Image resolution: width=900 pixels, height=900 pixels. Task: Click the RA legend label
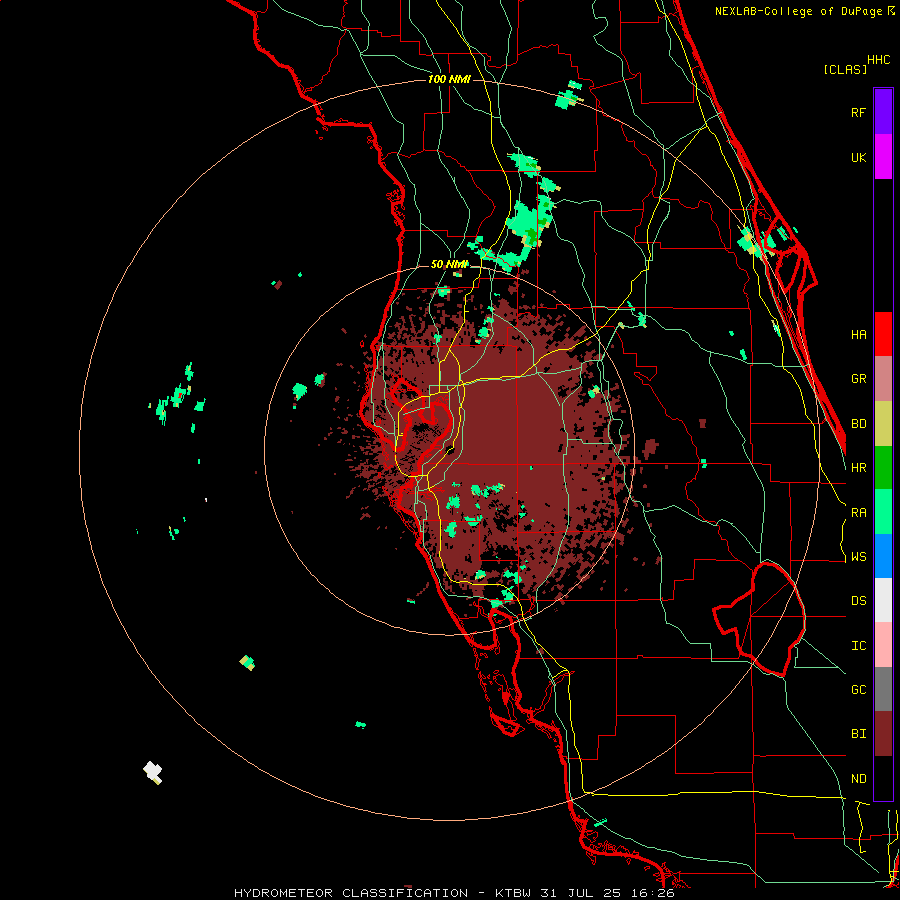(x=858, y=513)
